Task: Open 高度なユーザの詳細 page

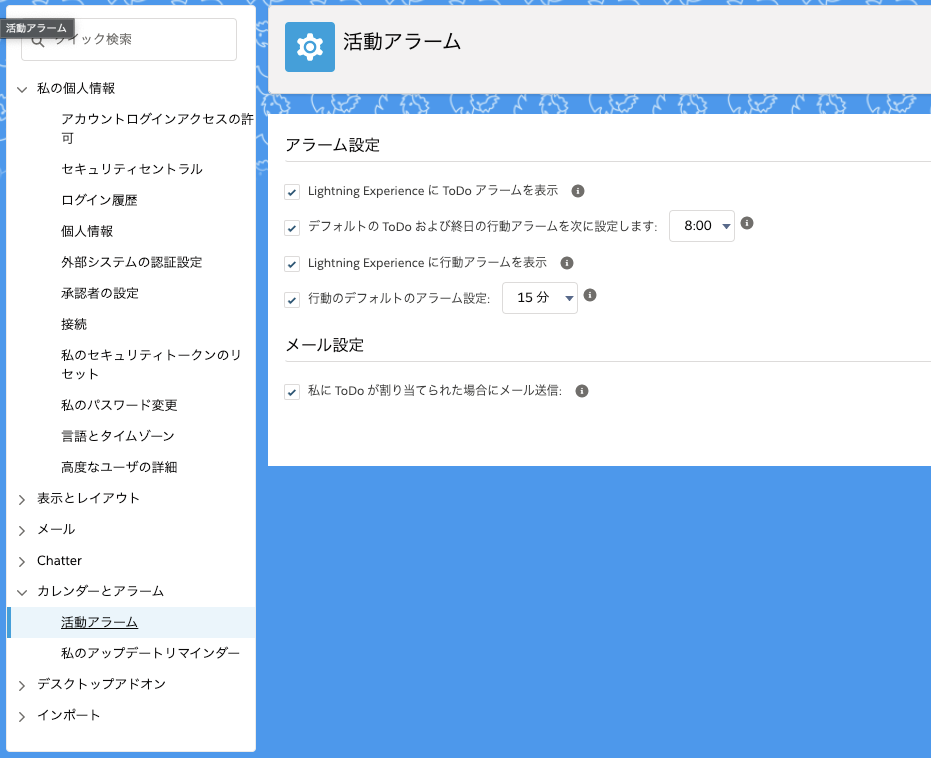Action: click(119, 467)
